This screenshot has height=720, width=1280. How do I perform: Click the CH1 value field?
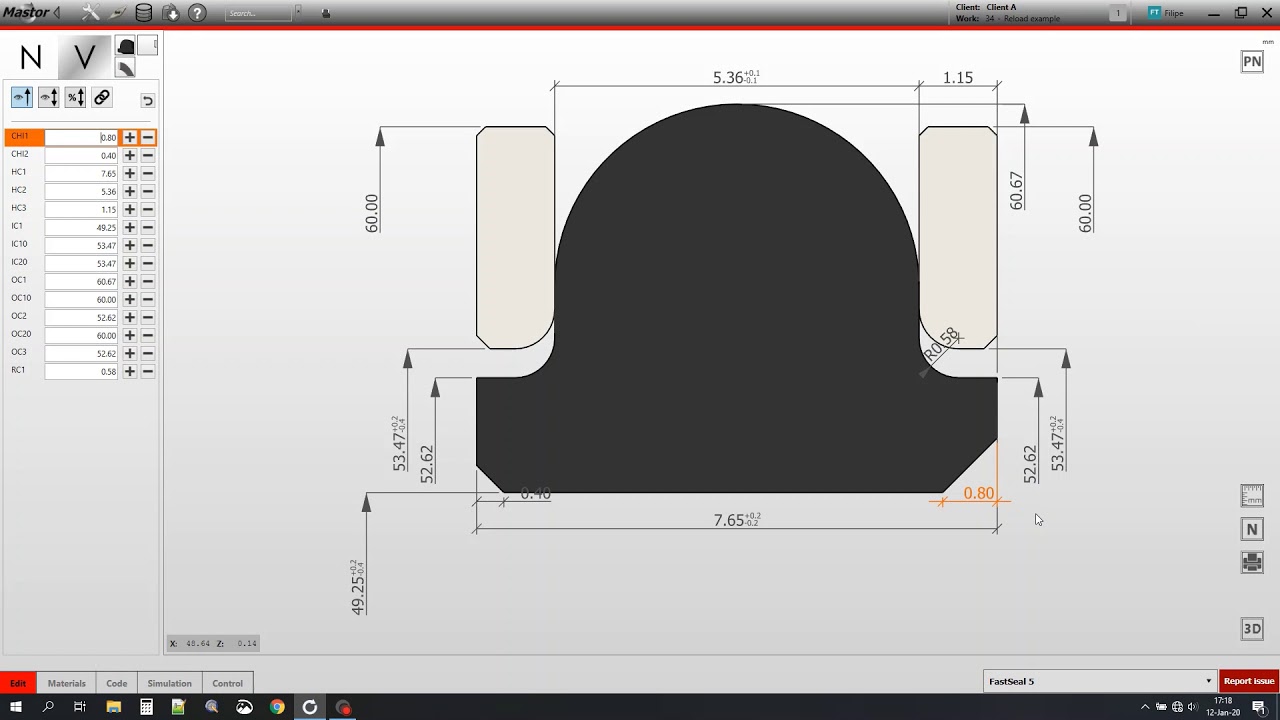81,137
